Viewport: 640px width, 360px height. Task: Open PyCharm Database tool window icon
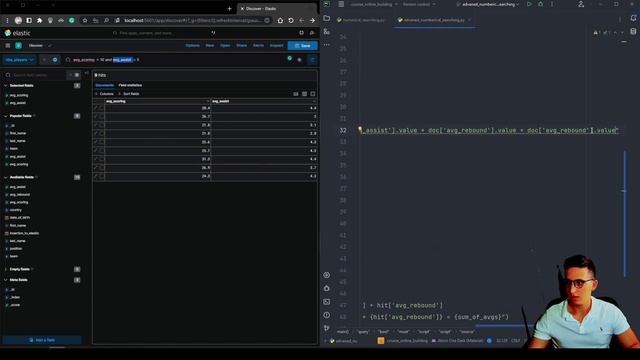pyautogui.click(x=633, y=31)
